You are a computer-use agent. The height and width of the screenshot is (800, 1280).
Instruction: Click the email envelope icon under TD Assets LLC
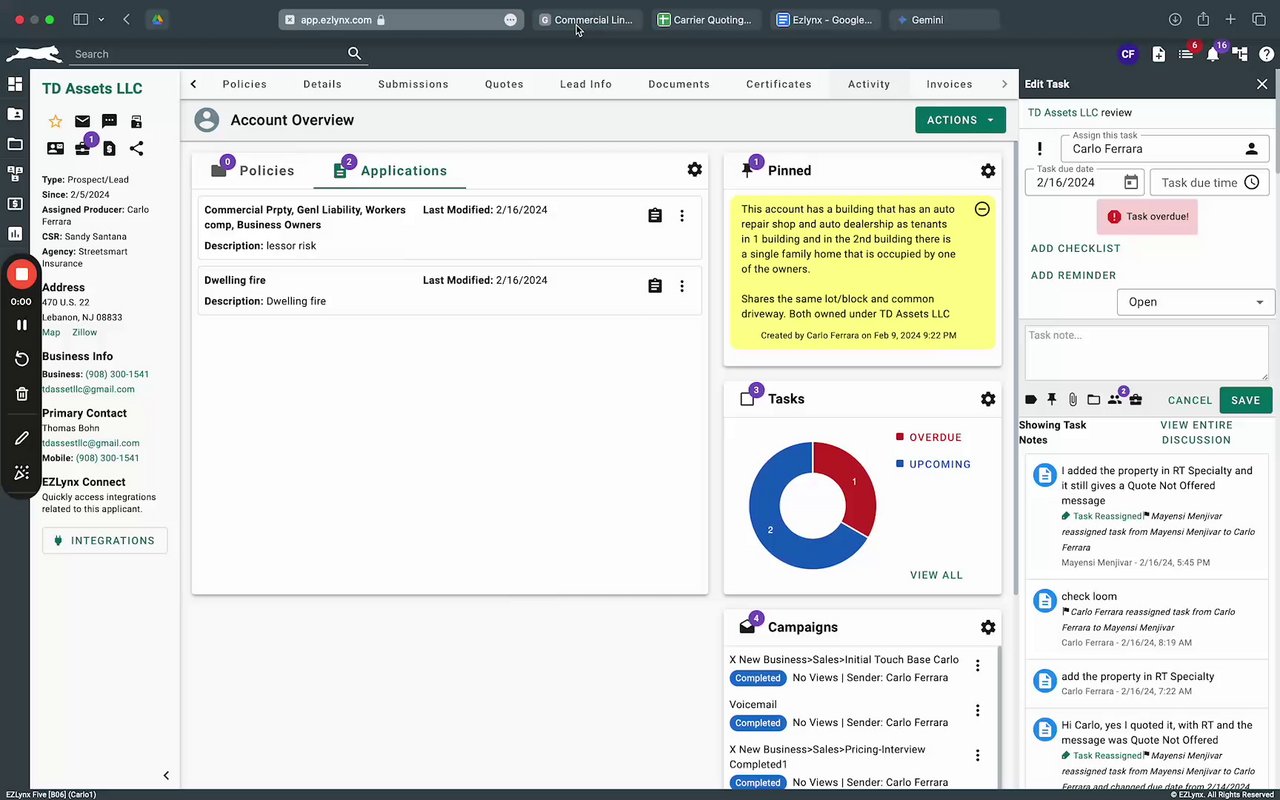pyautogui.click(x=82, y=121)
